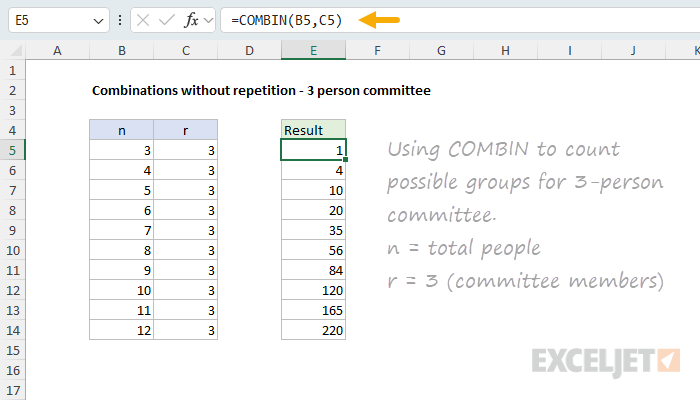Click the result cell showing 35
Screen dimensions: 700x400
click(x=313, y=230)
